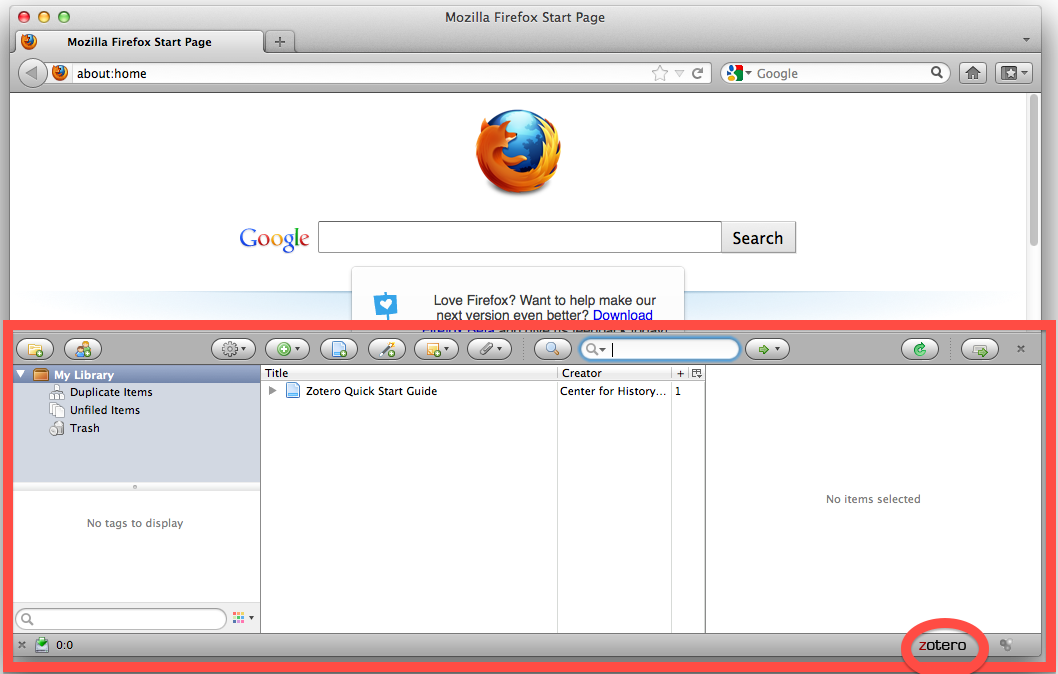Expand the Zotero Quick Start Guide item
Viewport: 1058px width, 674px height.
click(272, 391)
